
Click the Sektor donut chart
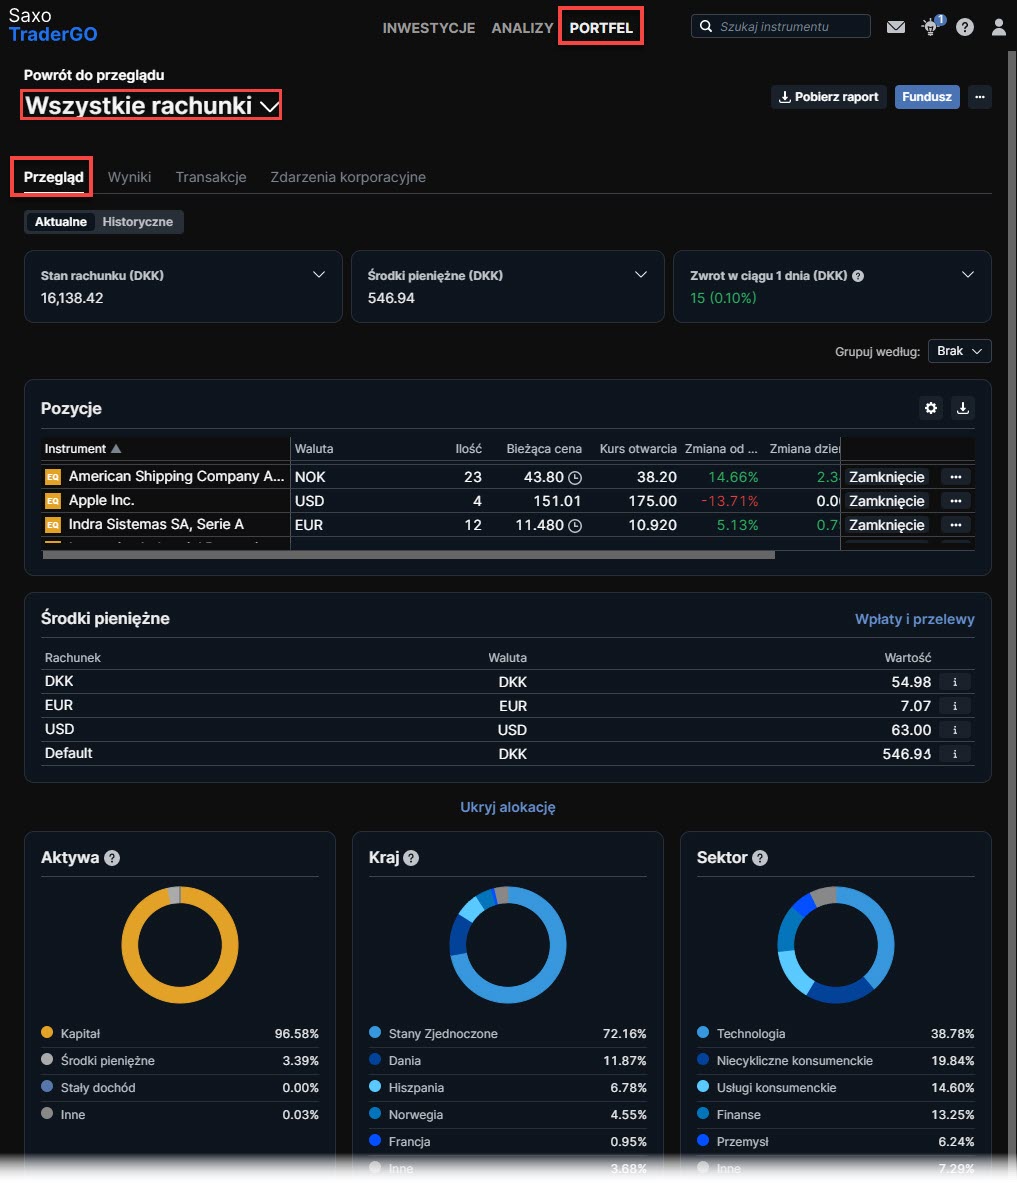tap(836, 945)
